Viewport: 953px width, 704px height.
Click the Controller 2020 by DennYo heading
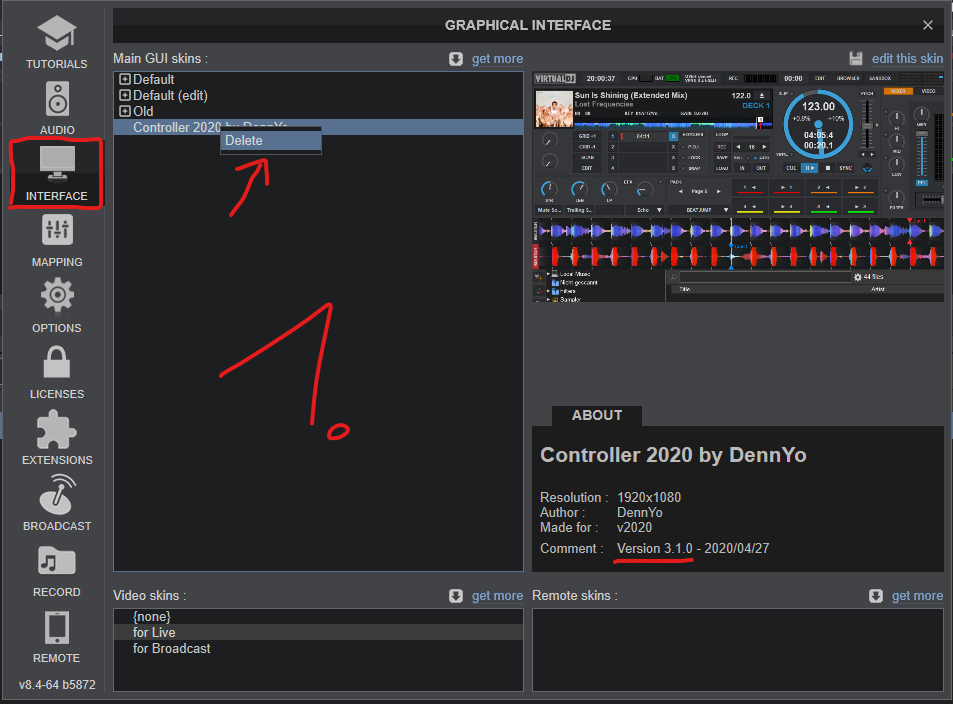673,455
